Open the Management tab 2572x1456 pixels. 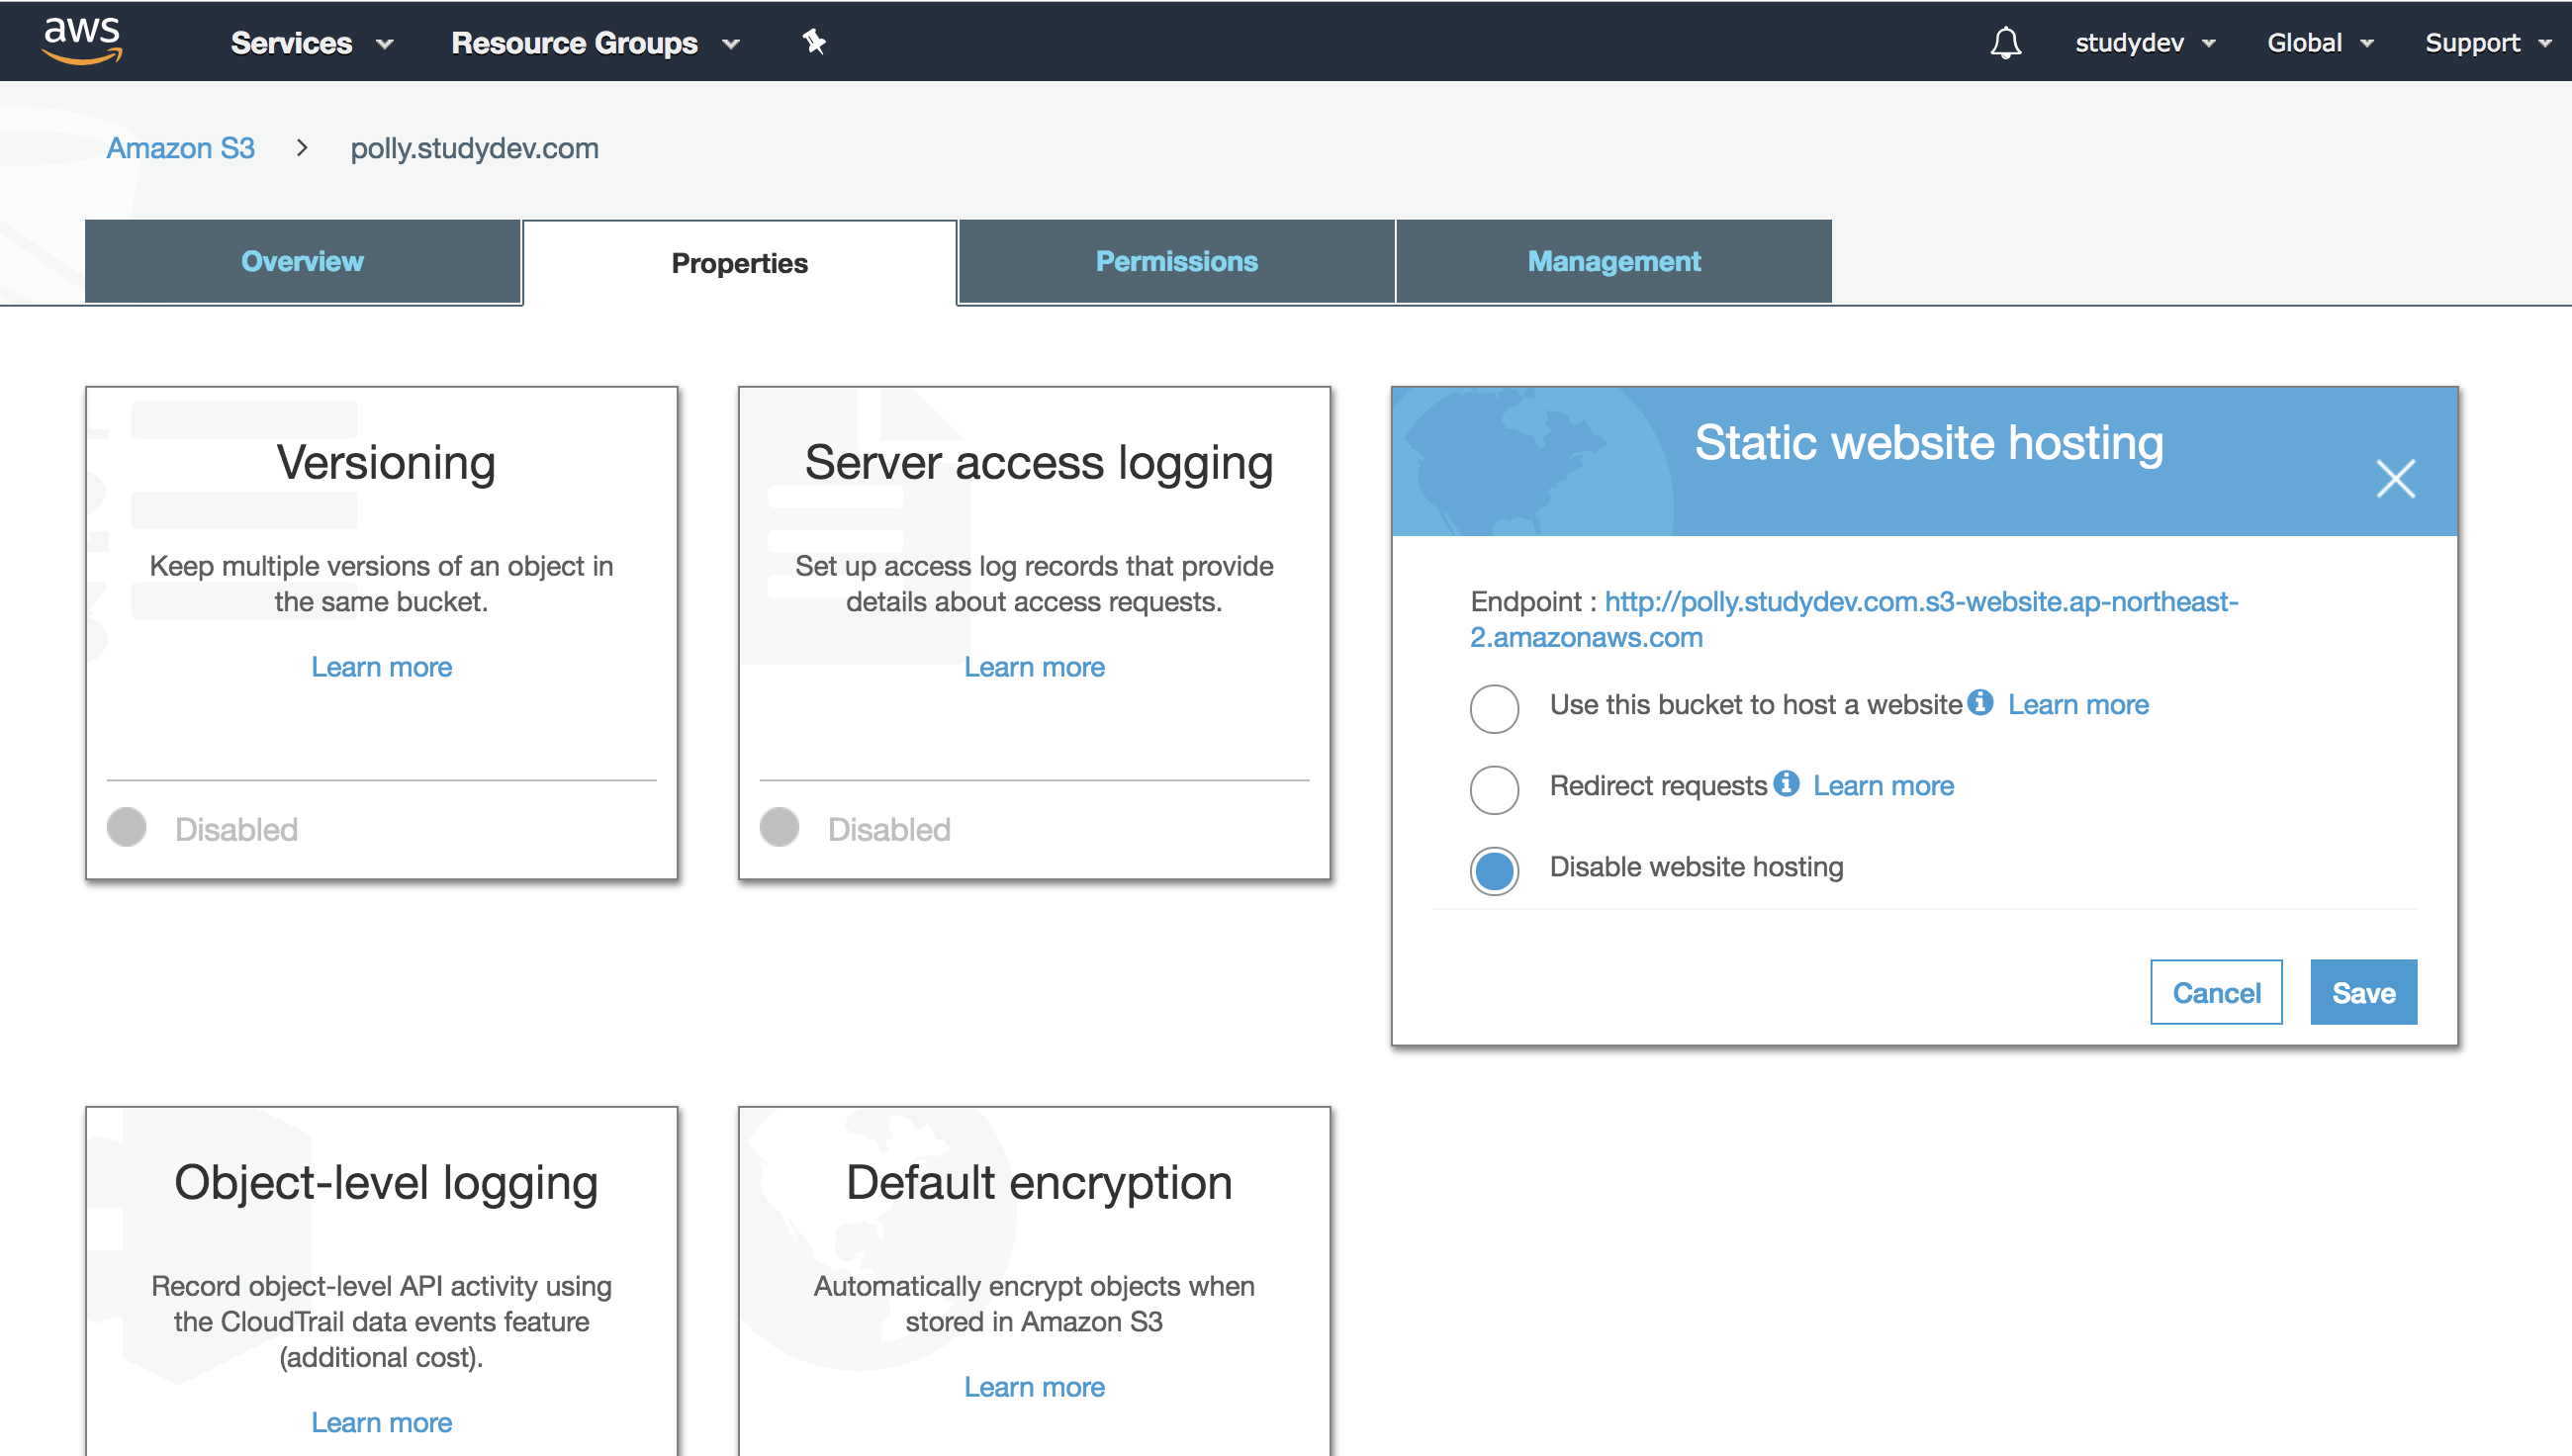pos(1614,261)
